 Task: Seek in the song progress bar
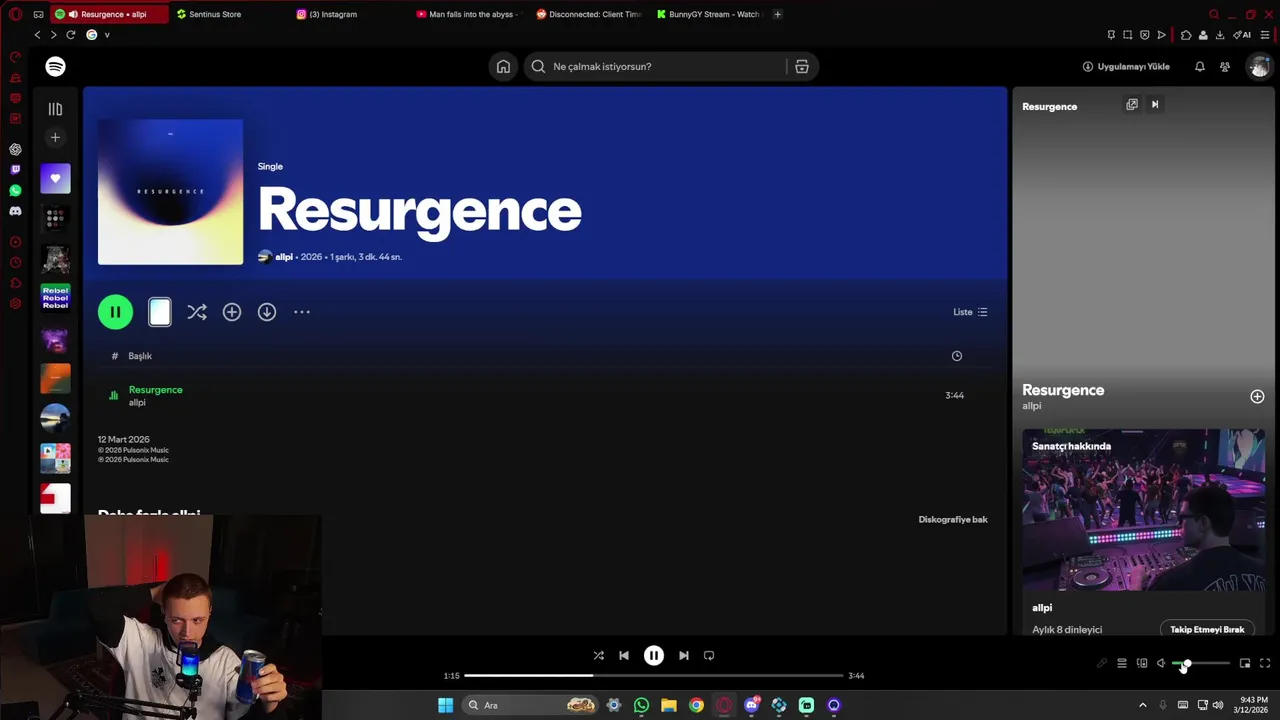point(653,676)
